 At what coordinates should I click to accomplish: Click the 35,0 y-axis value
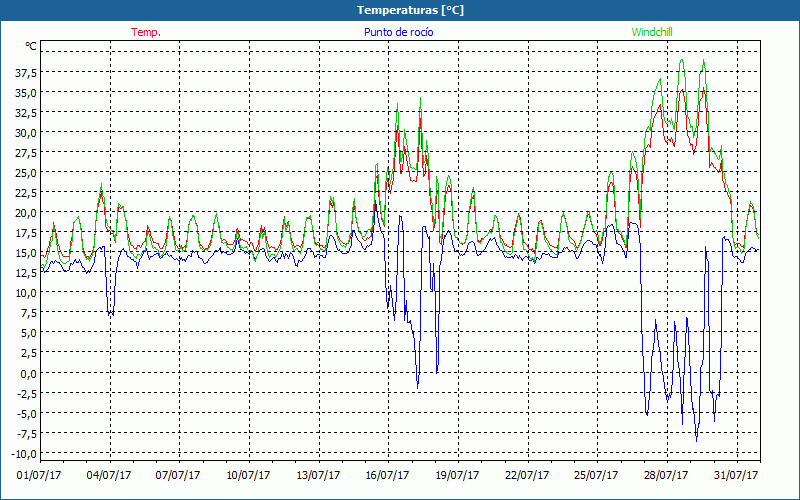coord(26,93)
